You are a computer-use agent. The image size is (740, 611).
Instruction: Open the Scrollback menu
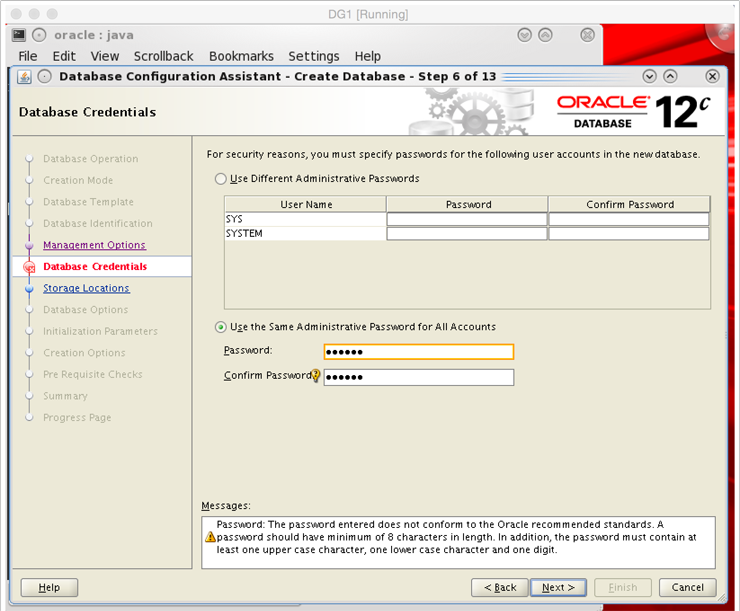tap(163, 56)
